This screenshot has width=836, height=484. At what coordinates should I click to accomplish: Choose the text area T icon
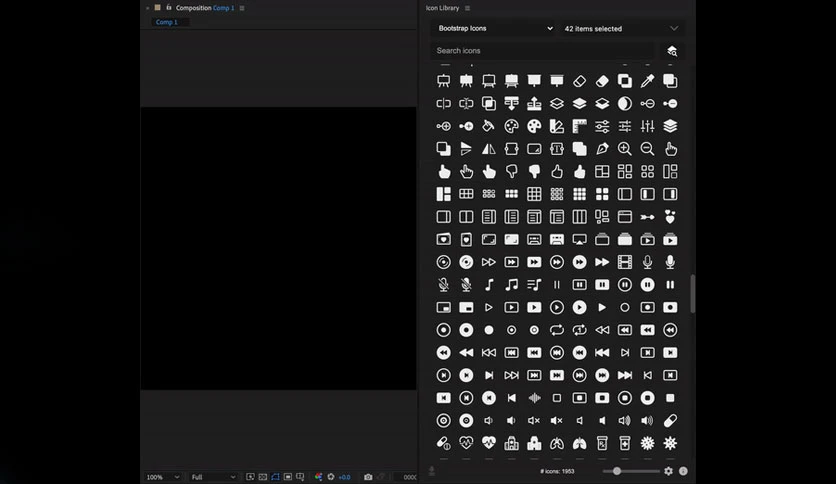pyautogui.click(x=557, y=149)
